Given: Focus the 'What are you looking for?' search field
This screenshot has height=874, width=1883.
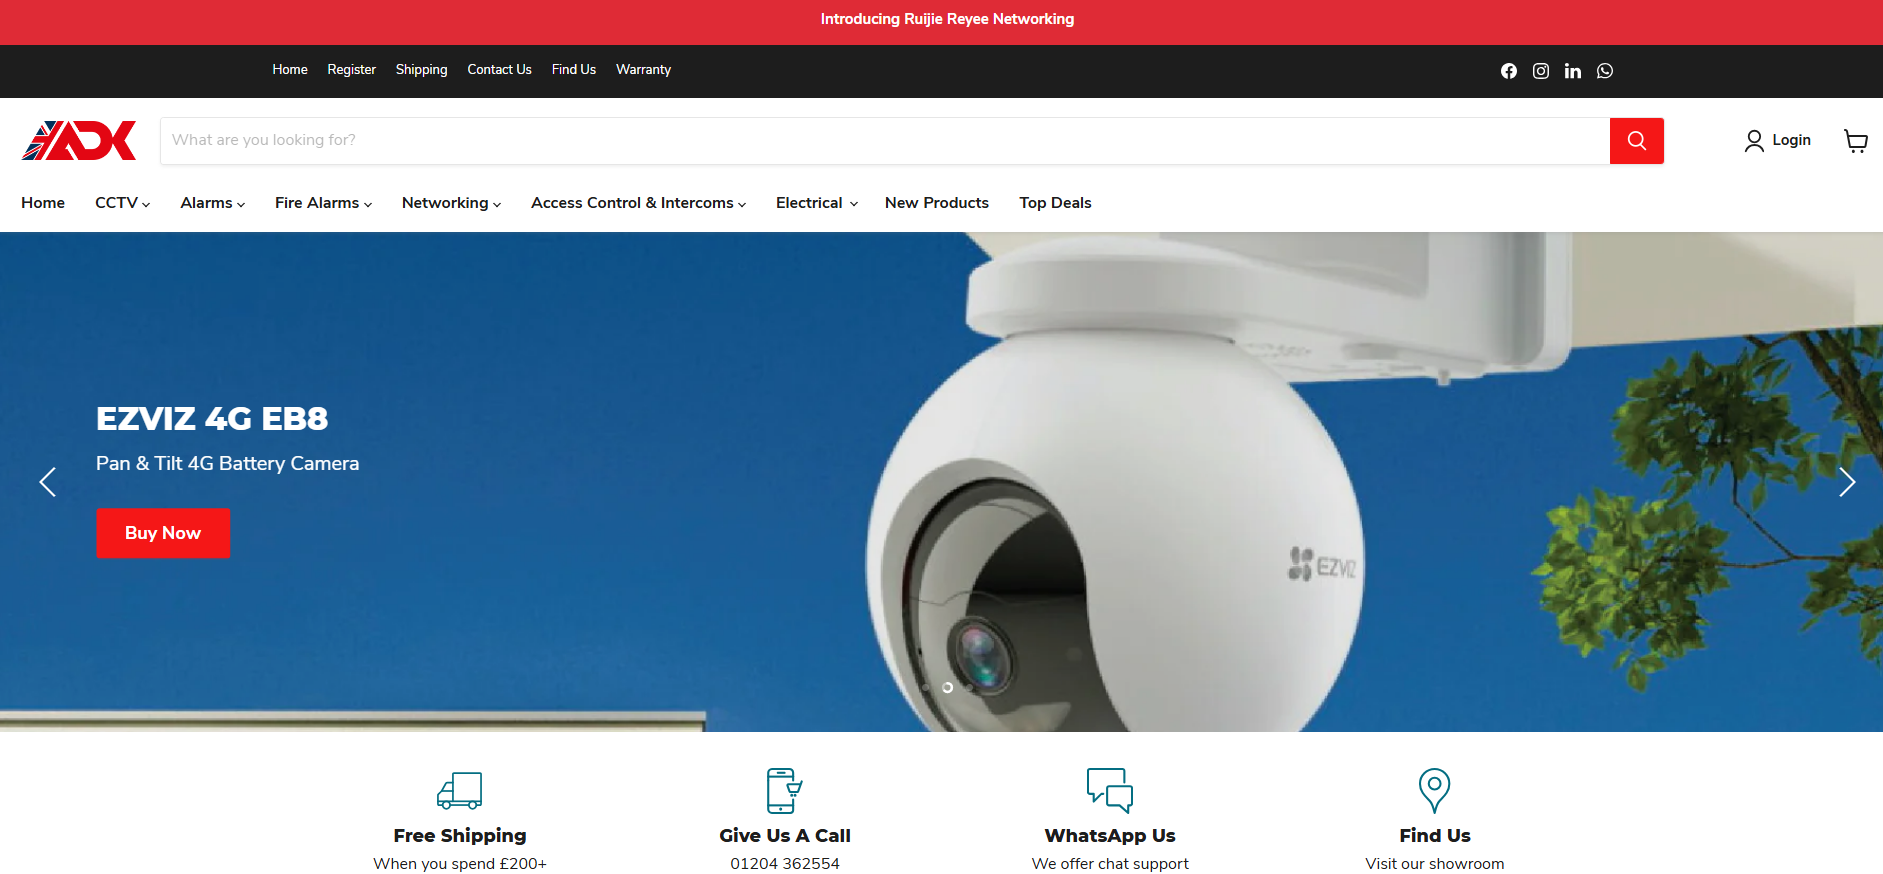Looking at the screenshot, I should pyautogui.click(x=885, y=141).
